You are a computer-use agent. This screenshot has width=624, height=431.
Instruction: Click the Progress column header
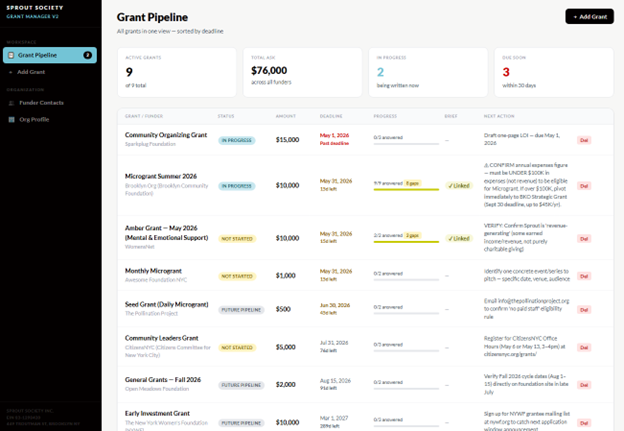coord(385,116)
